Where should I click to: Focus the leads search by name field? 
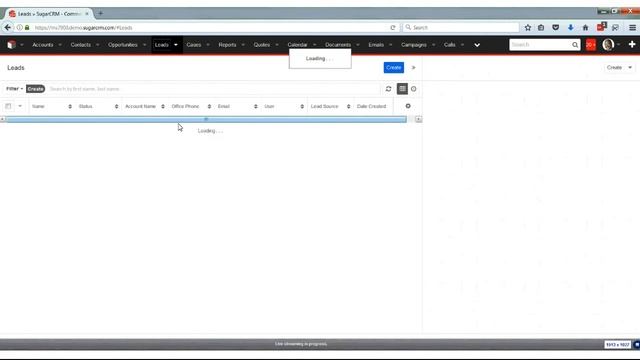(x=214, y=89)
